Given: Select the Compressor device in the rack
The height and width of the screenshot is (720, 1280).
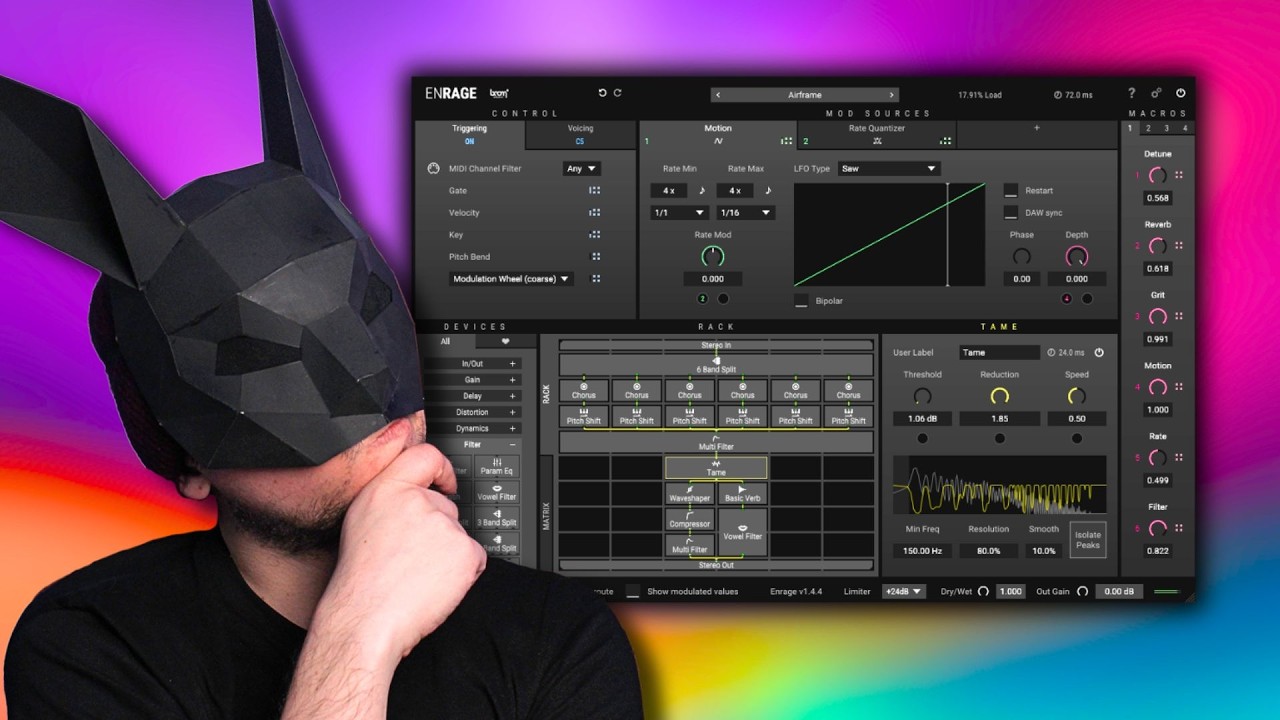Looking at the screenshot, I should point(689,519).
